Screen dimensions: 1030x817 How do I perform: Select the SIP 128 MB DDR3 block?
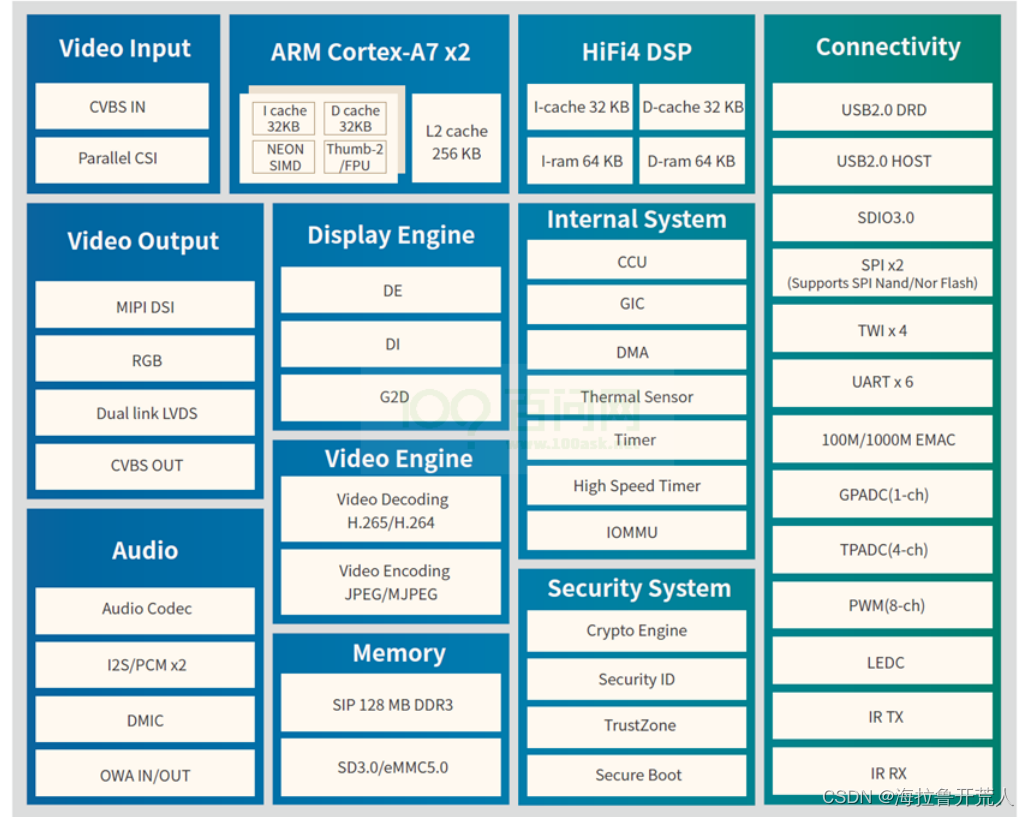tap(391, 703)
